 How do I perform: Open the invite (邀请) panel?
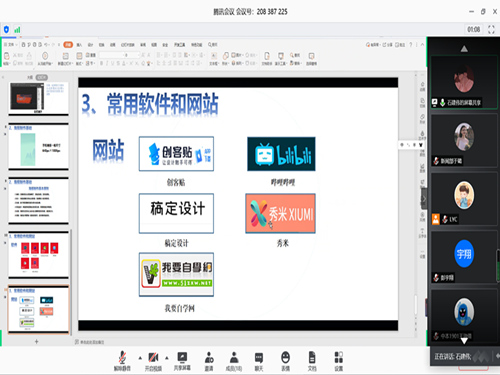[209, 361]
